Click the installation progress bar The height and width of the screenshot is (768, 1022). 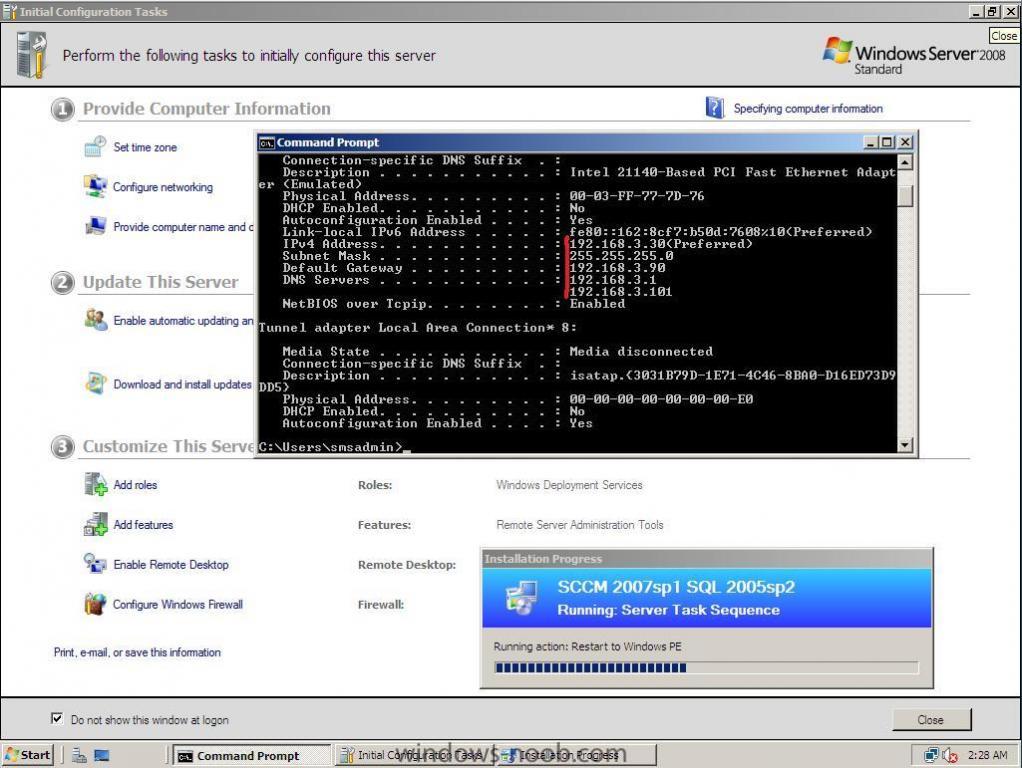707,668
